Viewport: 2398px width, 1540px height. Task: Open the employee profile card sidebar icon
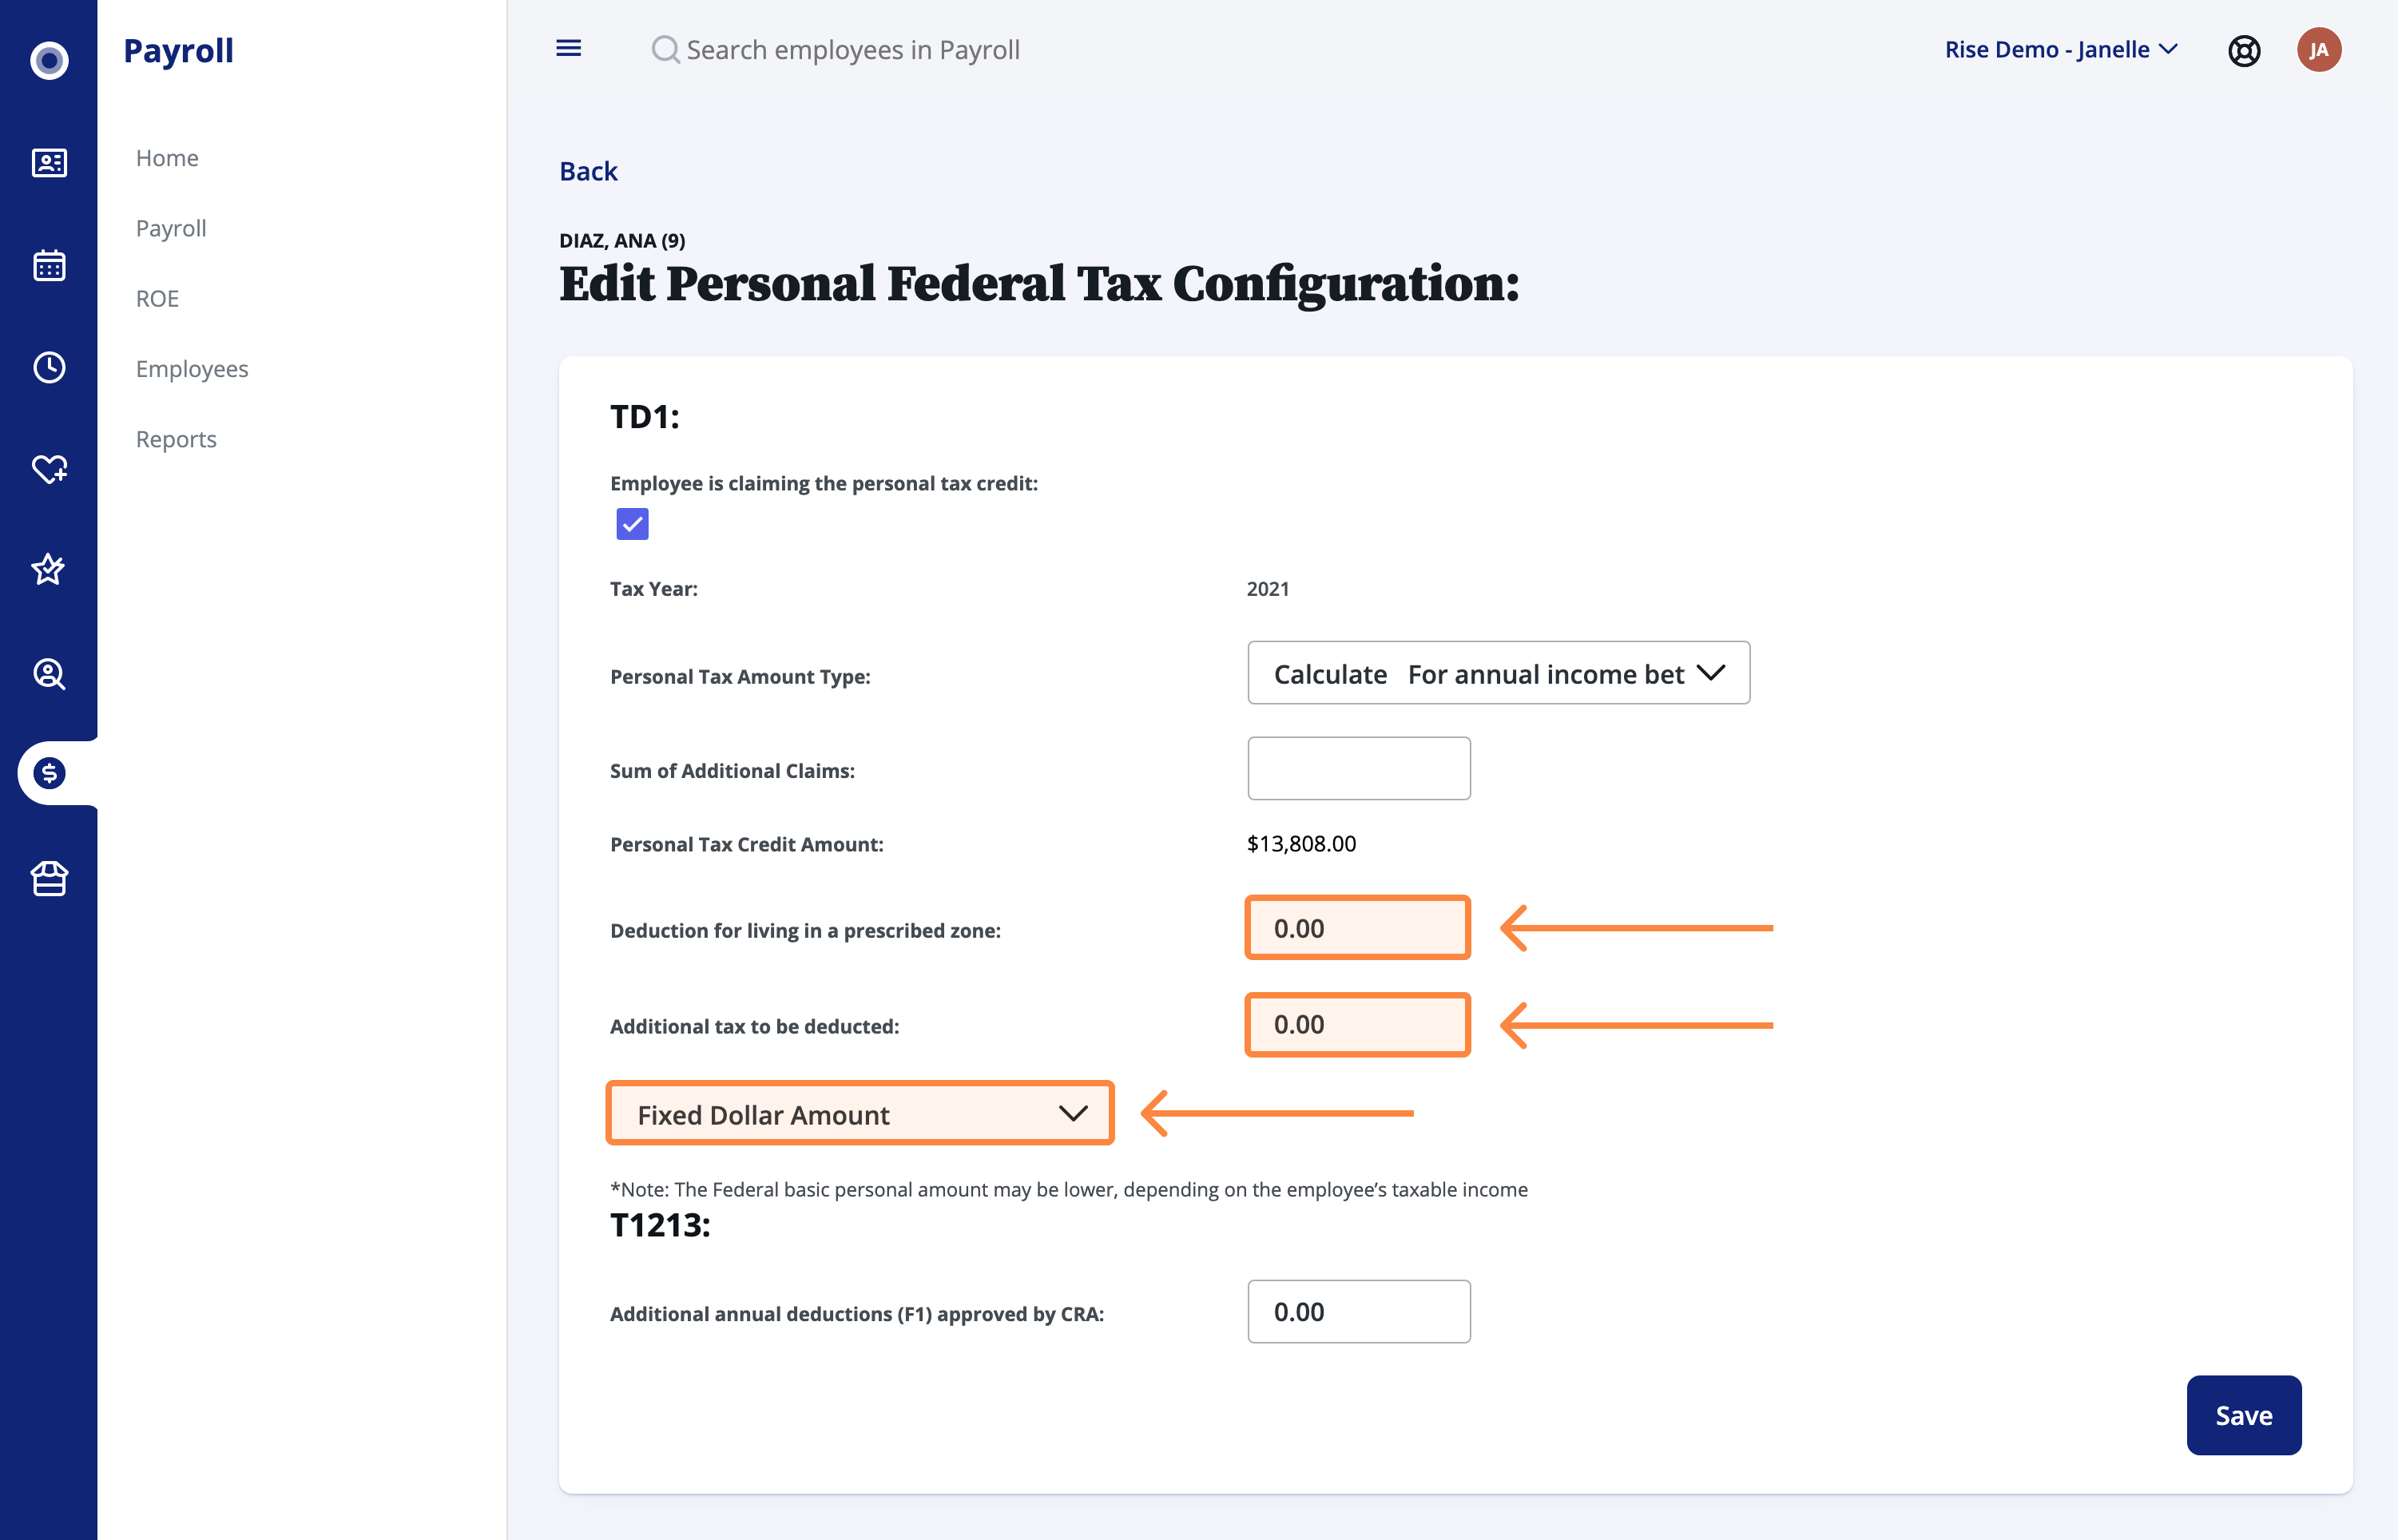tap(49, 162)
